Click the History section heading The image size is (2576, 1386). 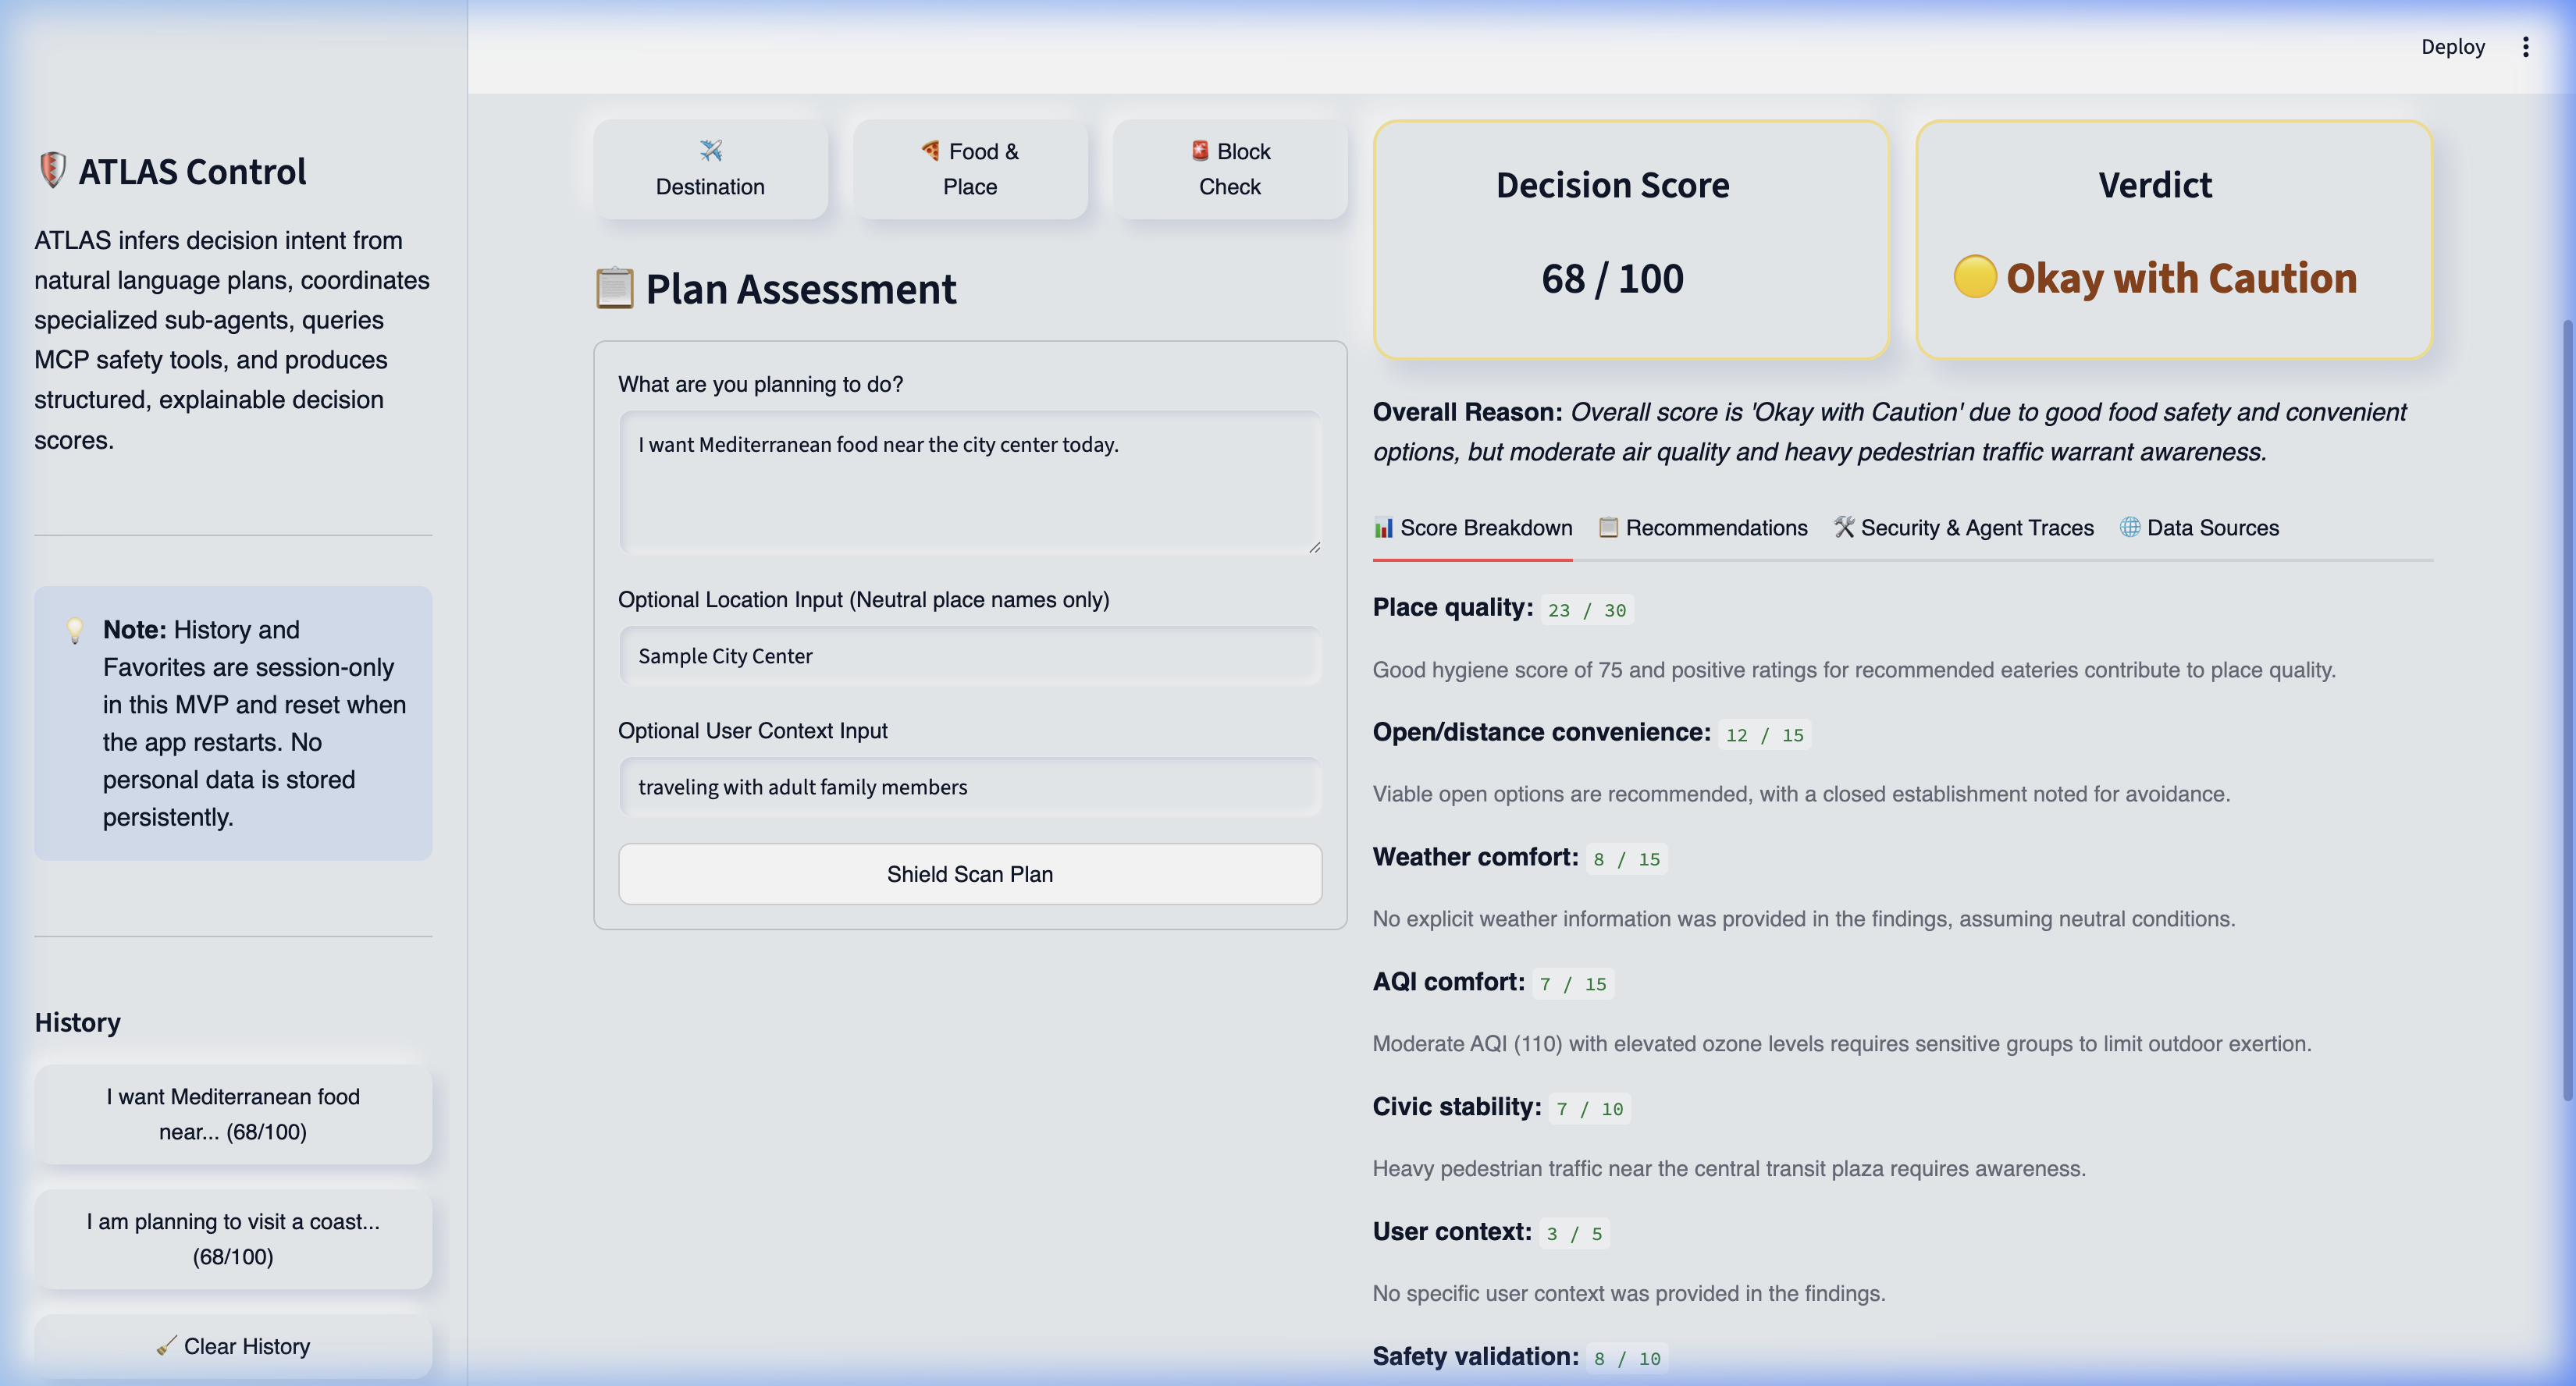pyautogui.click(x=78, y=1022)
